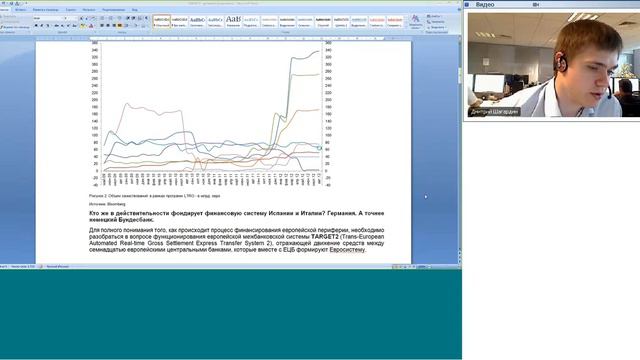Open the Рецензирование ribbon tab
This screenshot has height=360, width=640.
pos(113,9)
